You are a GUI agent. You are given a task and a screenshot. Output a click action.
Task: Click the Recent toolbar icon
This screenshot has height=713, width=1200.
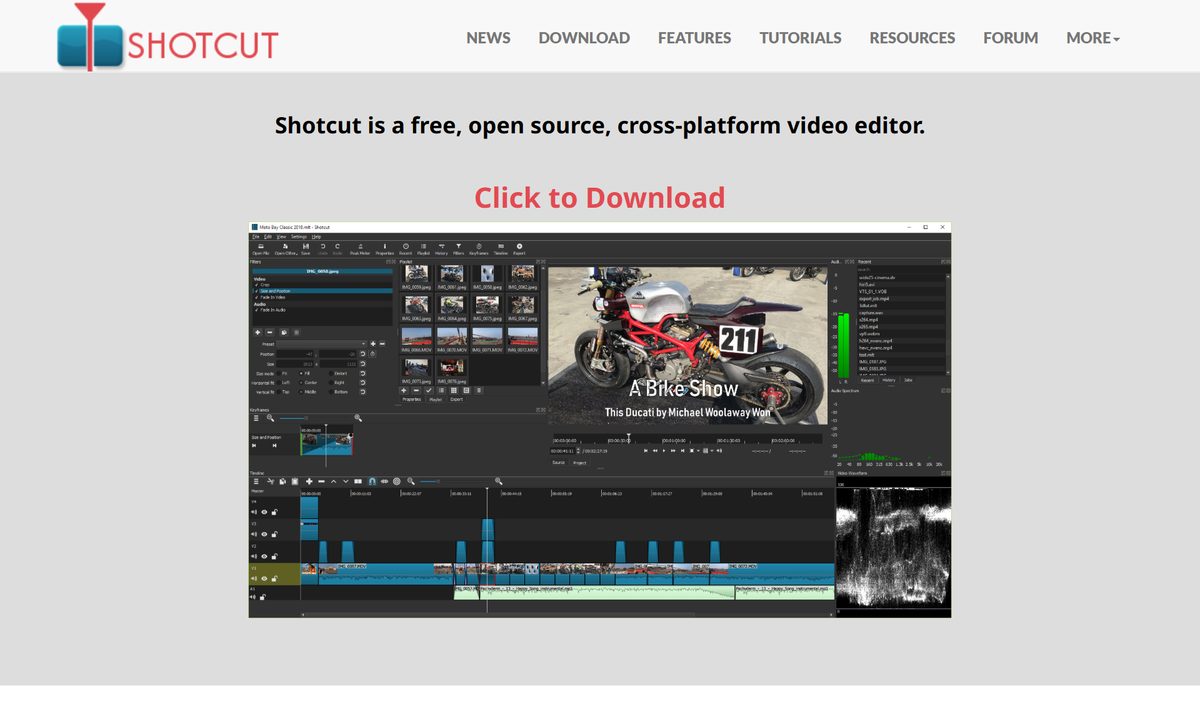point(405,246)
